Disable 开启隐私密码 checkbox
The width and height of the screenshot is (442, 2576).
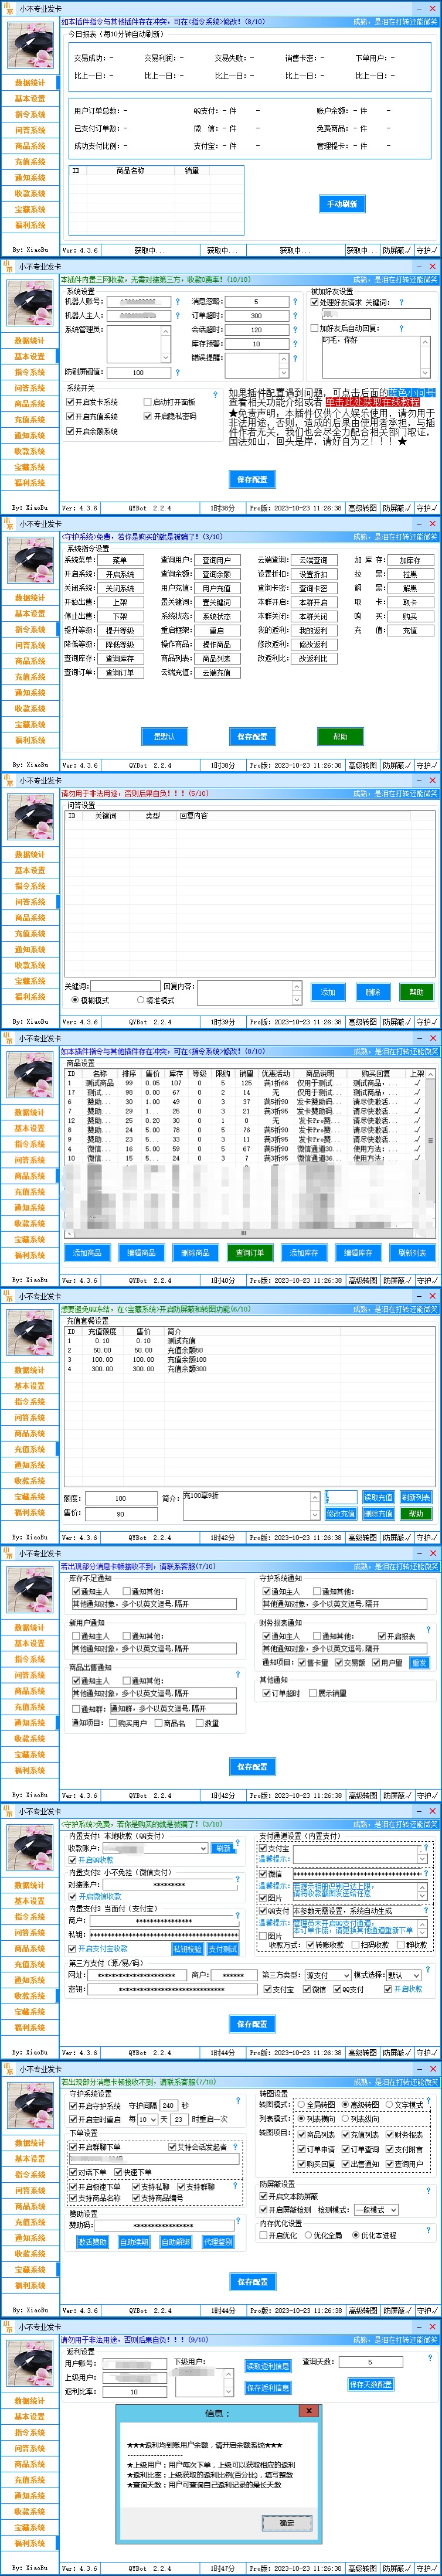click(x=148, y=416)
